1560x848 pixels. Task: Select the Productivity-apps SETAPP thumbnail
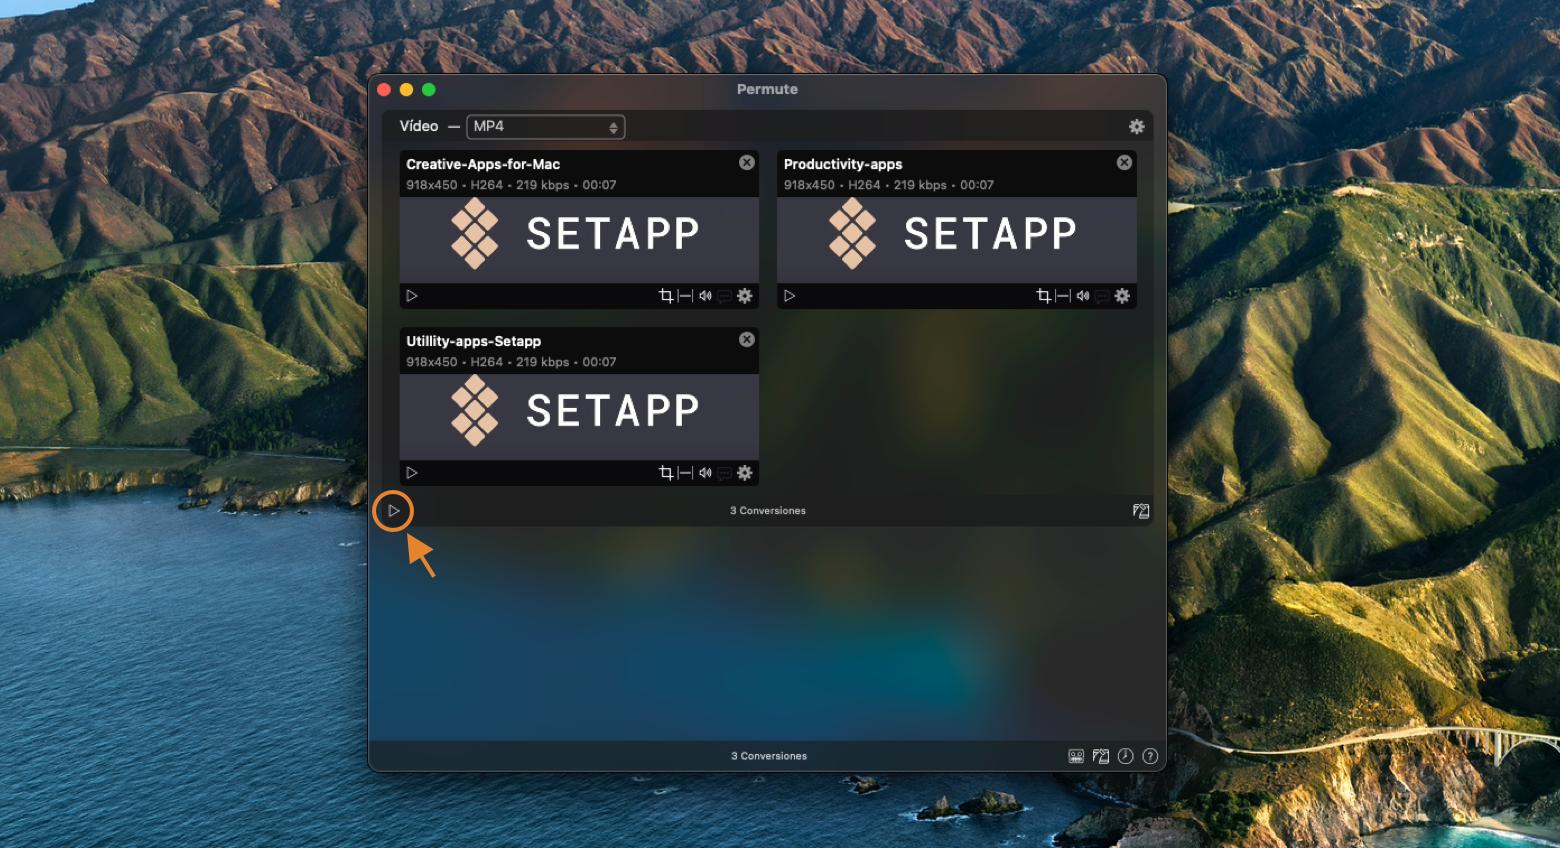(x=957, y=240)
